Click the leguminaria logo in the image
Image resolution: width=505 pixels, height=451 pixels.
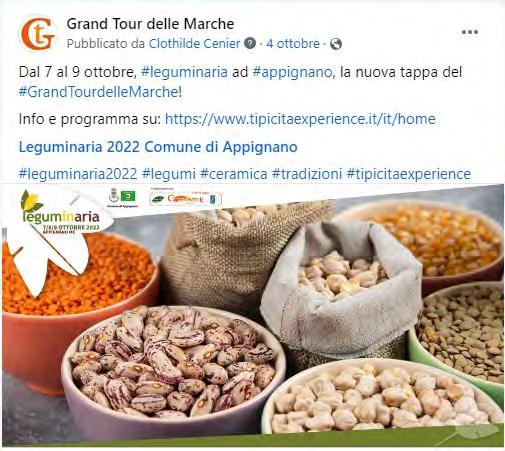[x=61, y=212]
